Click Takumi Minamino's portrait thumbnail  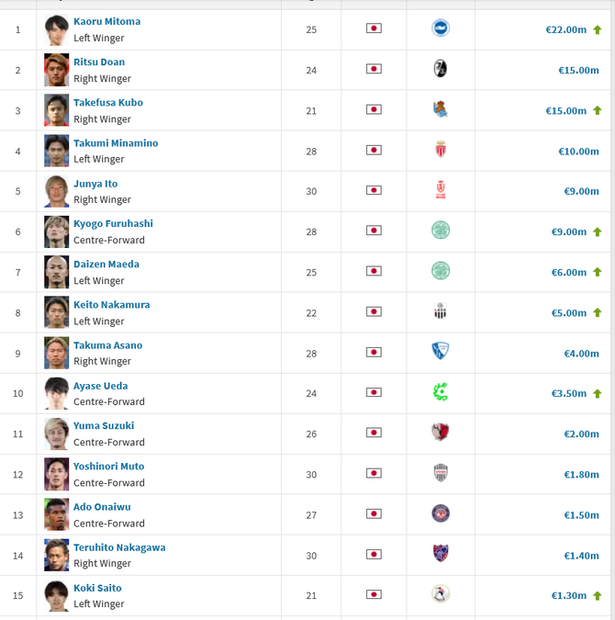(57, 151)
